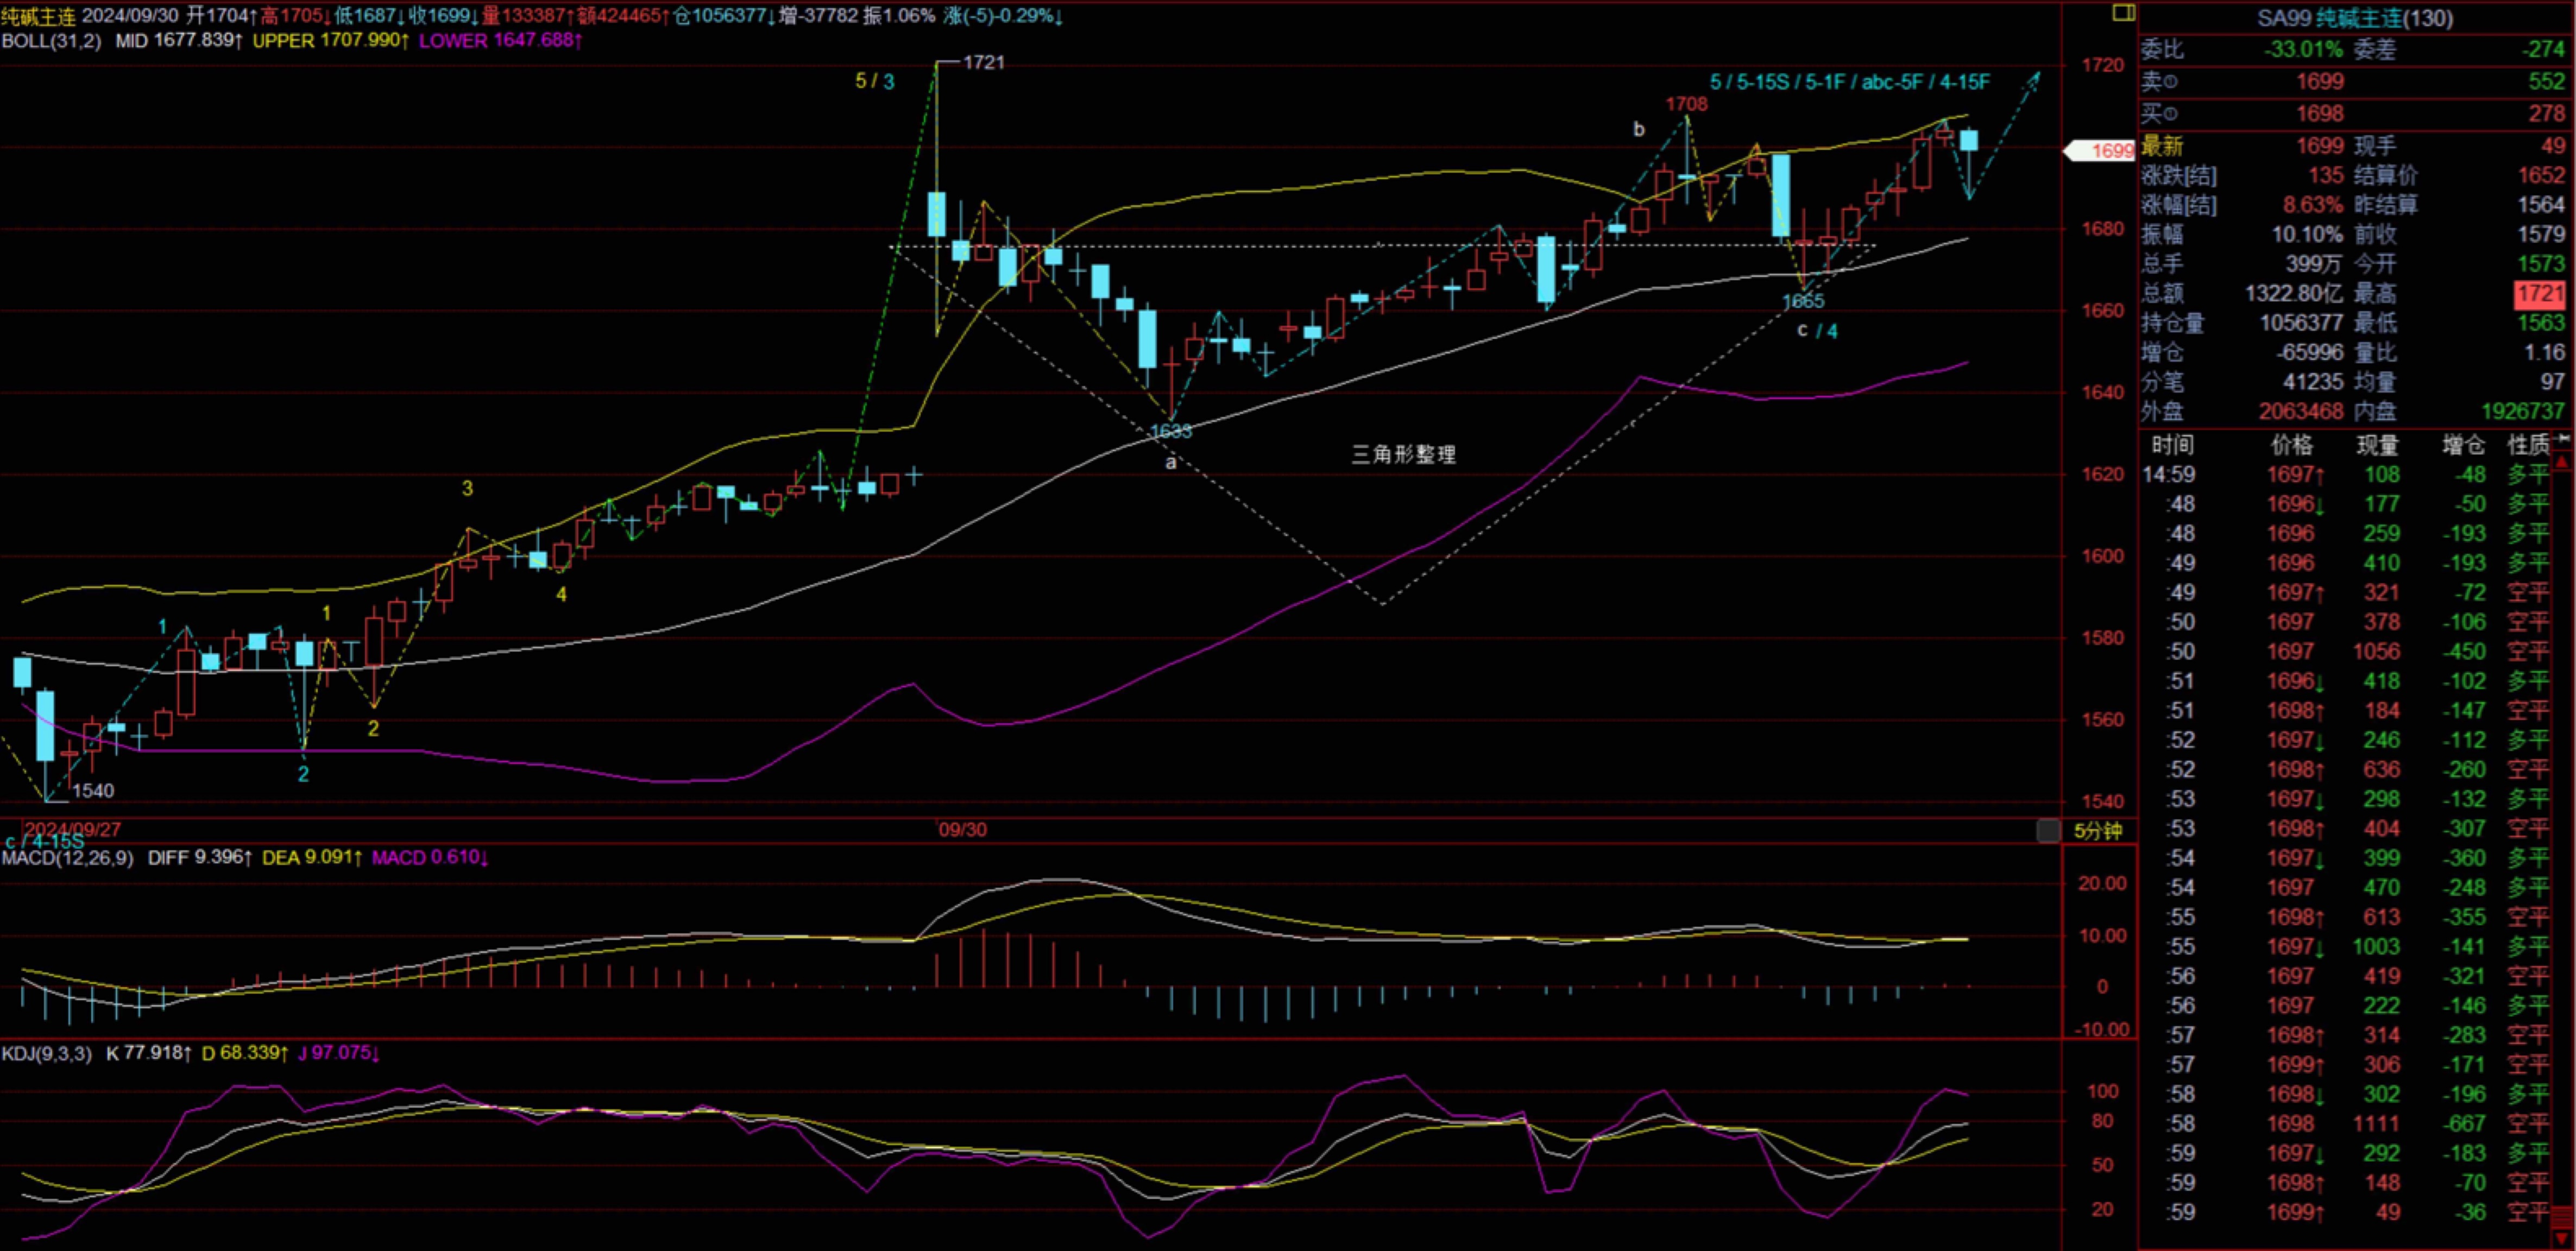Click the 外盘 value 2063468

[x=2301, y=411]
